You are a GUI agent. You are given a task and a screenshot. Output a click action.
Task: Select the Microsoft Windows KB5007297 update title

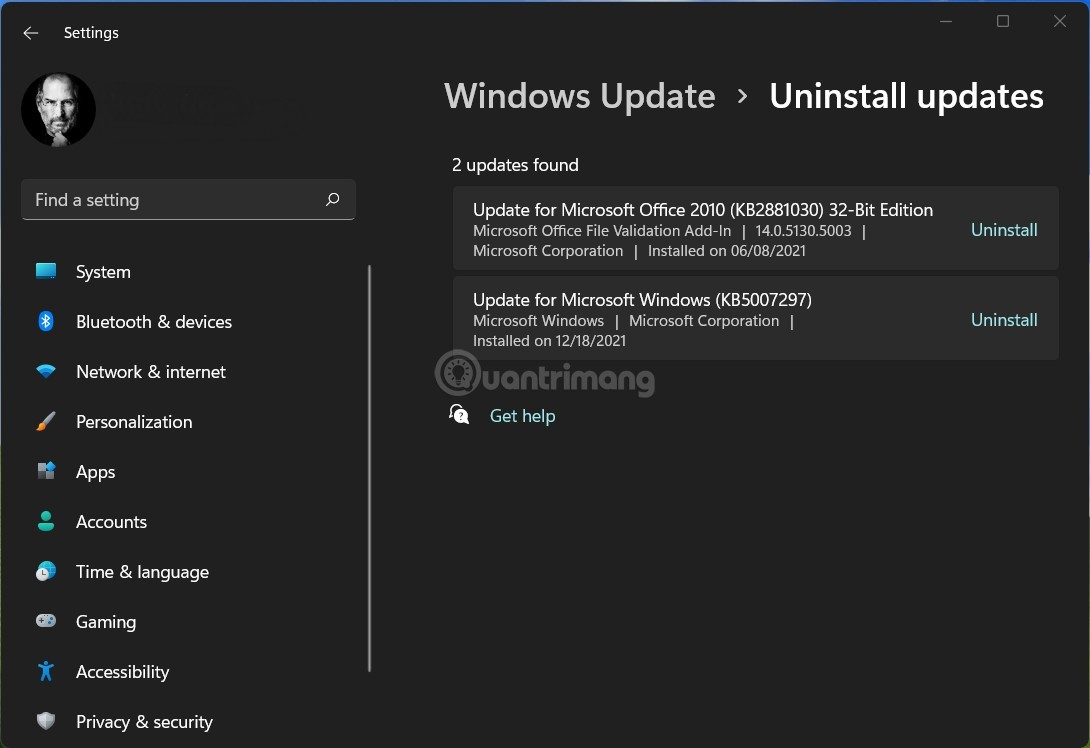pos(642,300)
